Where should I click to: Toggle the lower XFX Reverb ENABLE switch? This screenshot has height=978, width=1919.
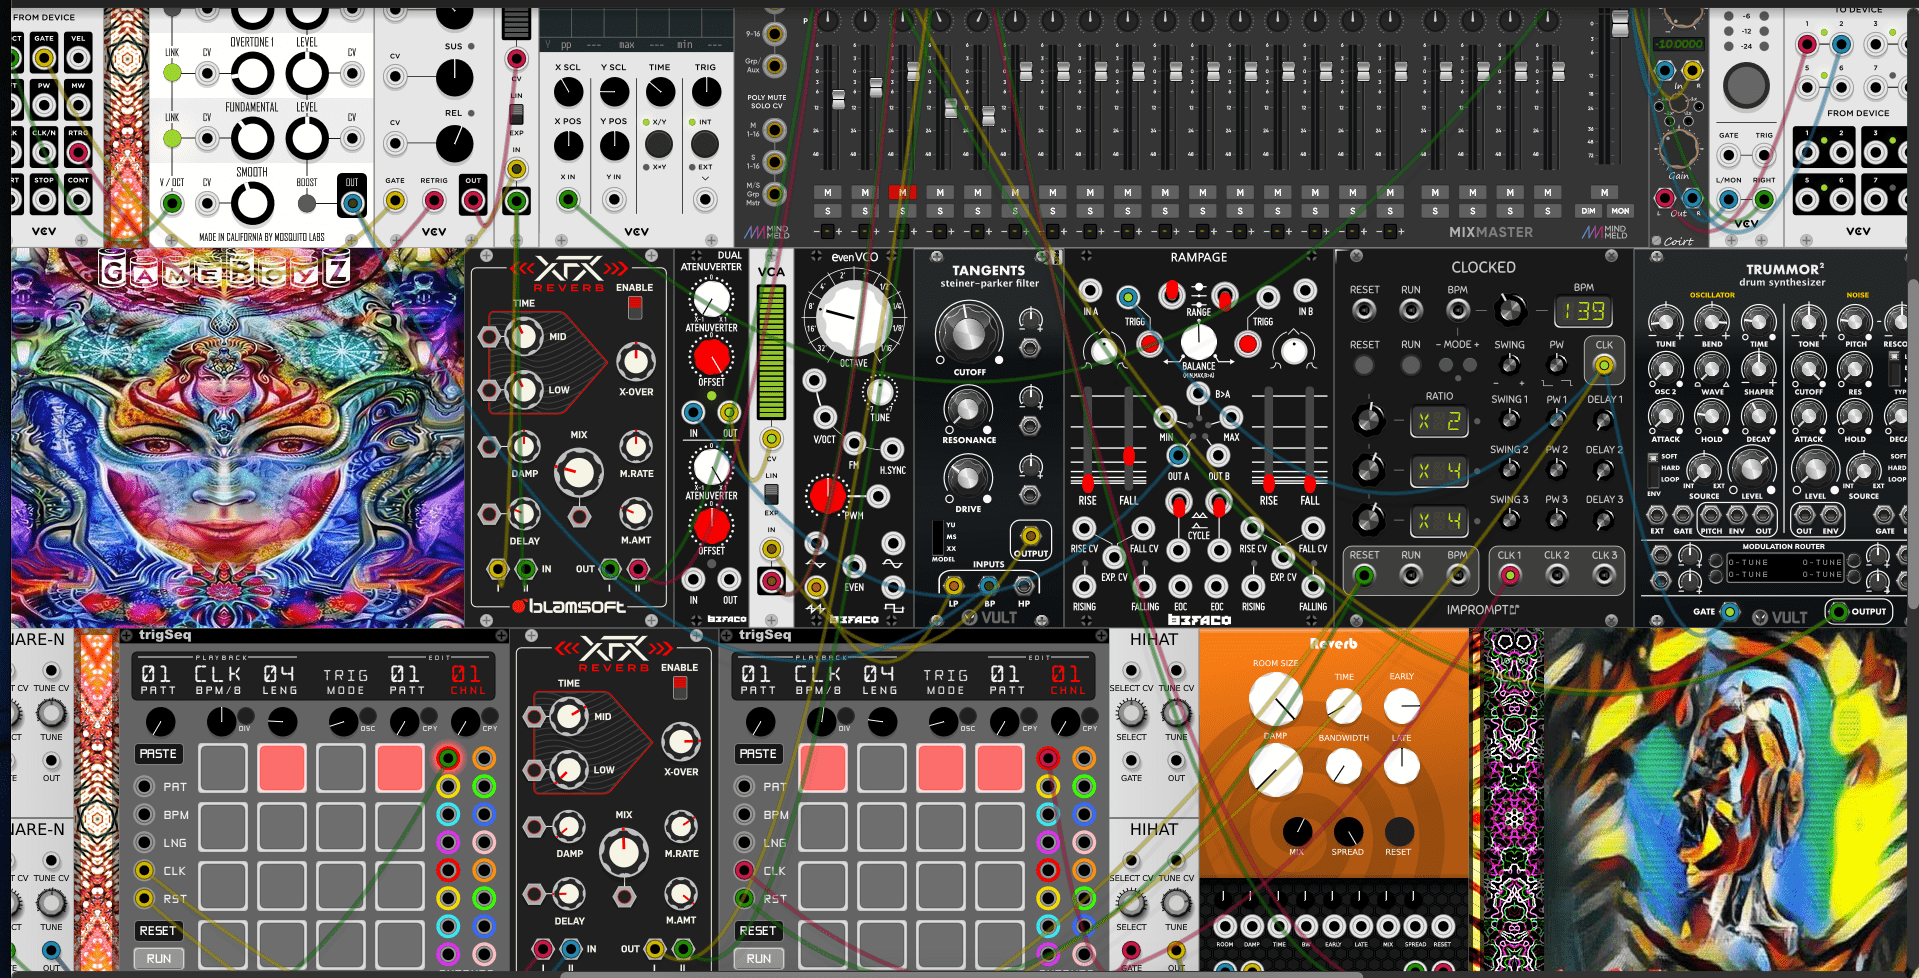pyautogui.click(x=679, y=688)
